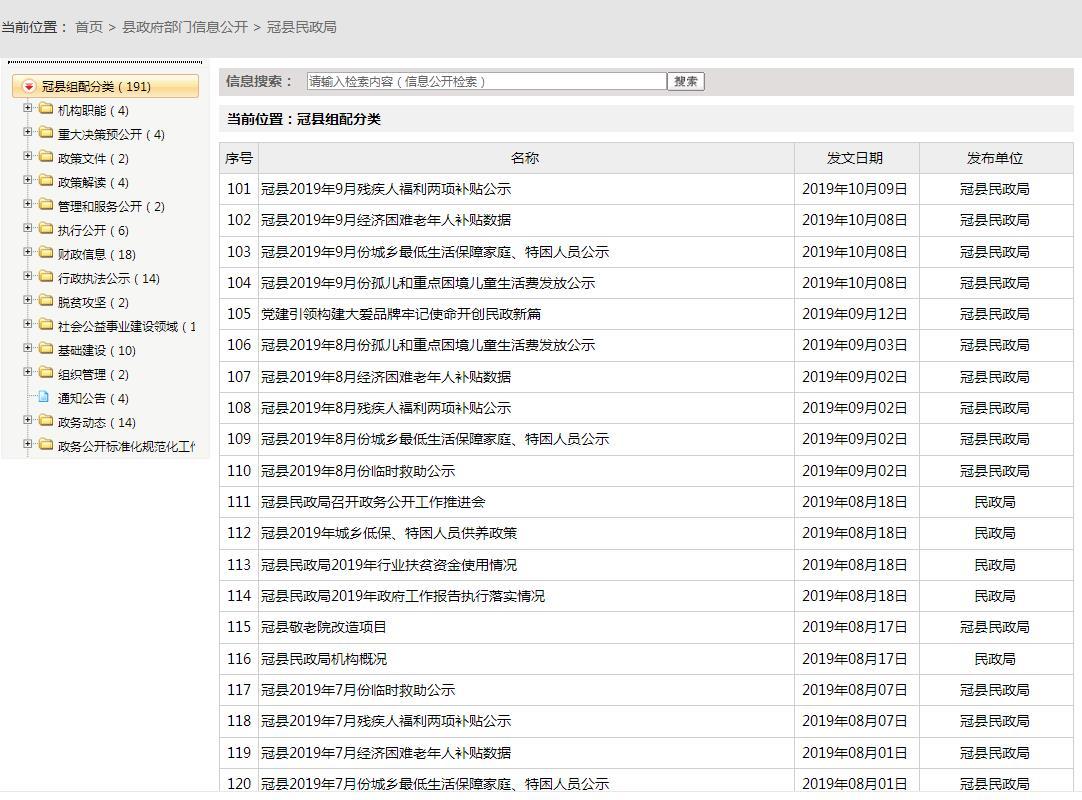Click the folder icon next to 政务公开标准化规范化
This screenshot has width=1082, height=800.
(x=46, y=445)
